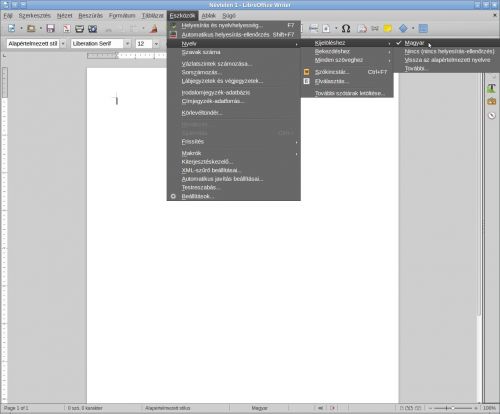Click Magyar language in status bar
The width and height of the screenshot is (500, 414).
tap(259, 408)
